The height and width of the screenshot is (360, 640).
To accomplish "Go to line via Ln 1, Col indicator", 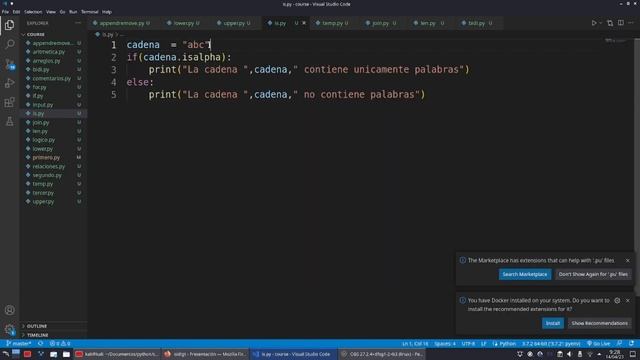I will click(x=415, y=344).
